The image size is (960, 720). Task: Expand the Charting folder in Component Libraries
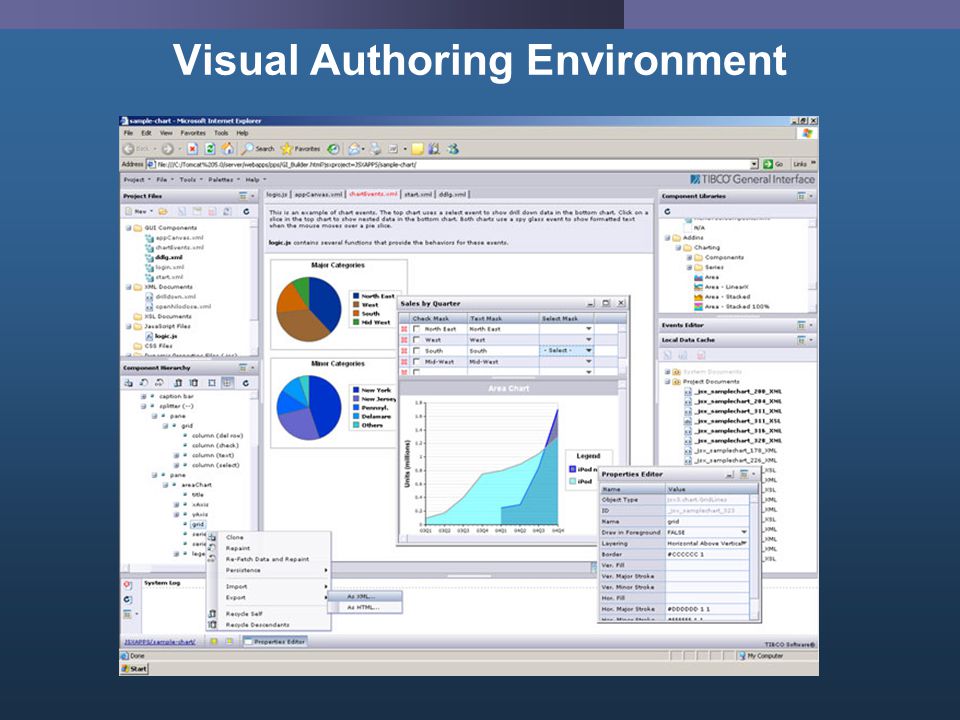pyautogui.click(x=678, y=248)
